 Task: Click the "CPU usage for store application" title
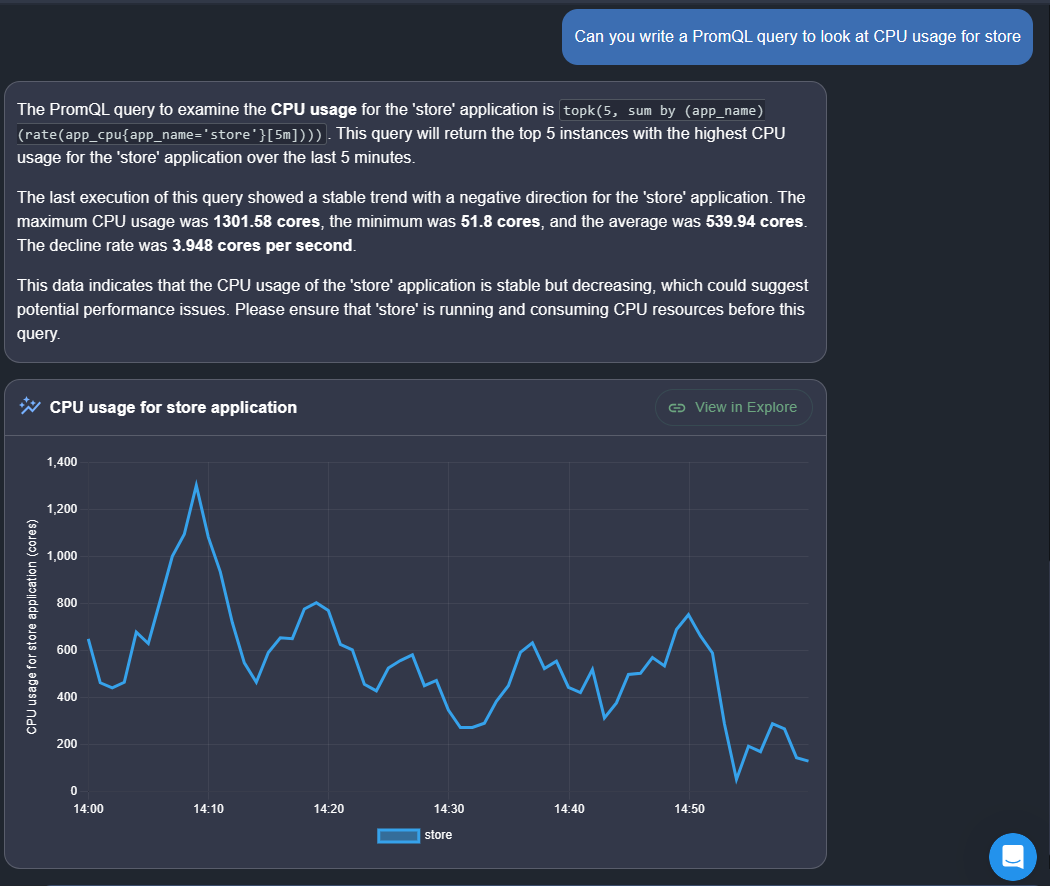(x=173, y=407)
